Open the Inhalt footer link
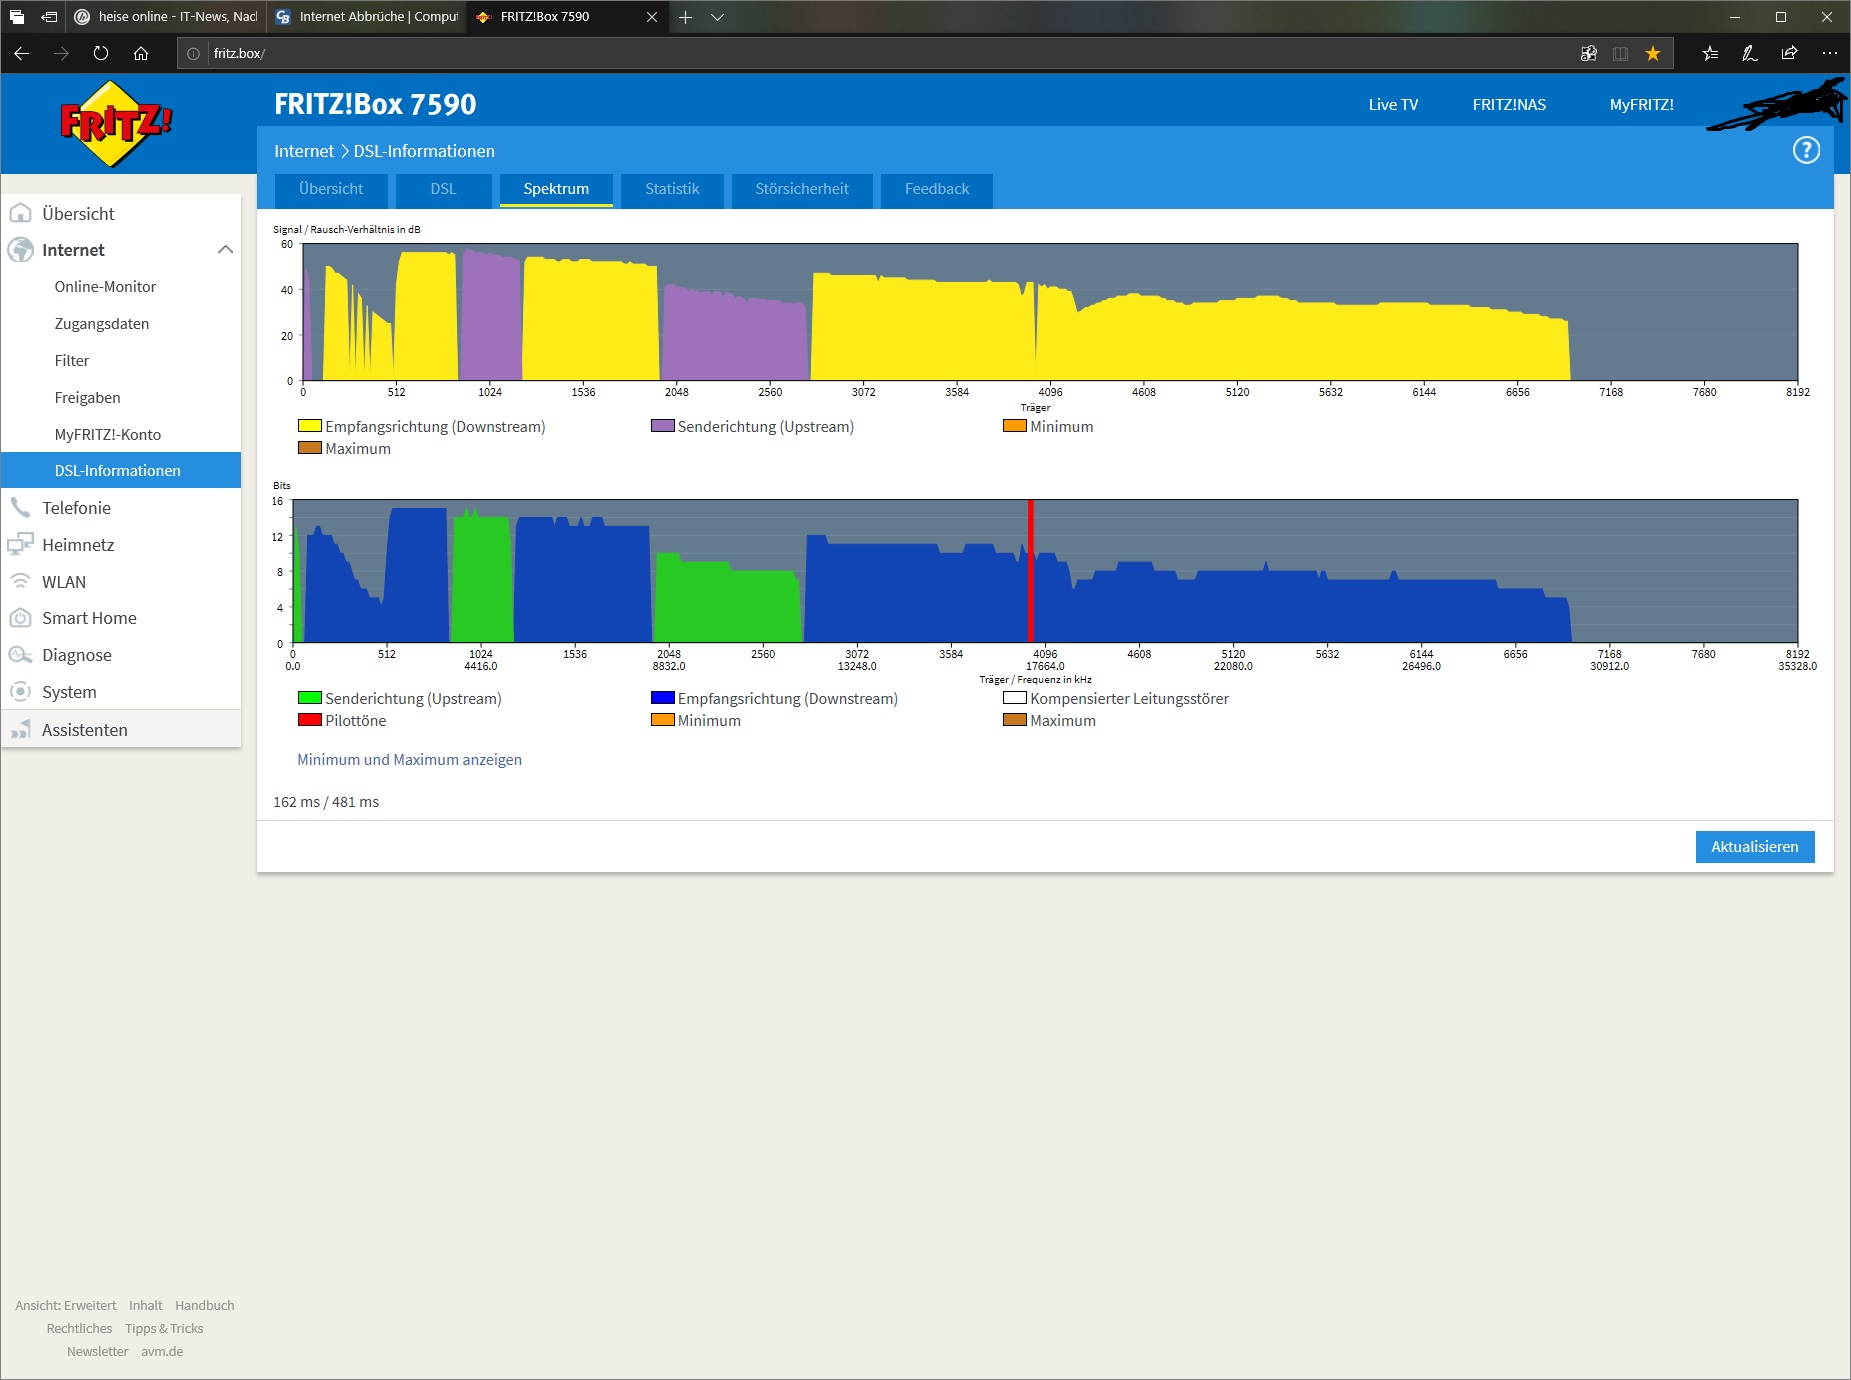Image resolution: width=1851 pixels, height=1380 pixels. click(x=146, y=1306)
